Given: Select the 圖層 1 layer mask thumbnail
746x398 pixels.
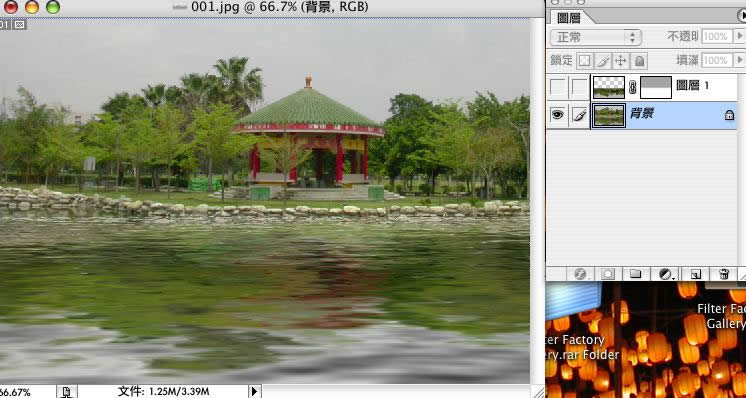Looking at the screenshot, I should pyautogui.click(x=656, y=87).
